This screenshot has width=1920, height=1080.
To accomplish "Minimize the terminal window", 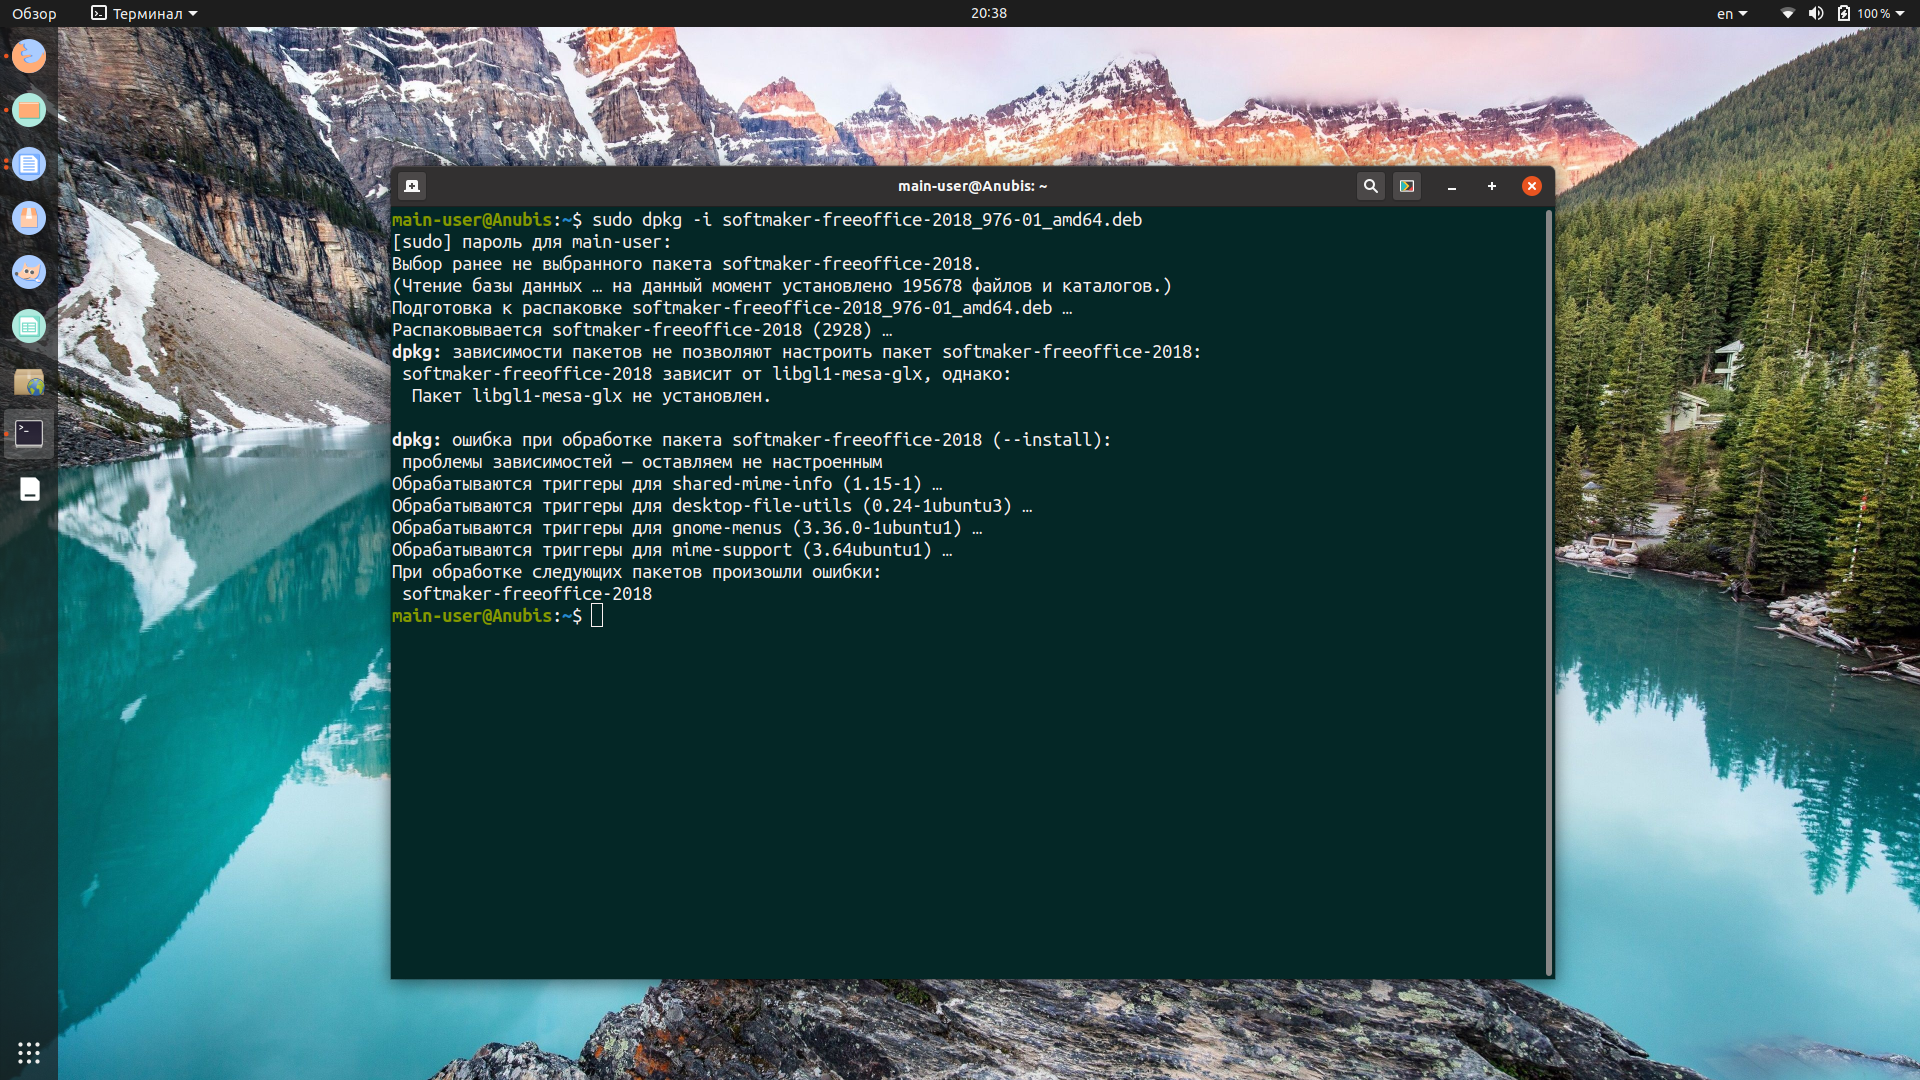I will pyautogui.click(x=1452, y=186).
